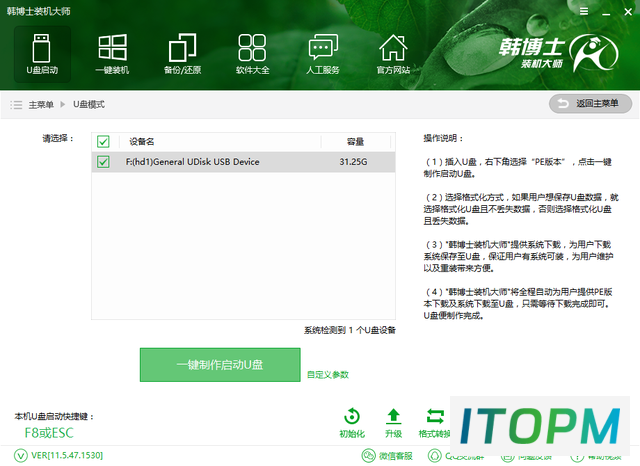Image resolution: width=640 pixels, height=466 pixels.
Task: Click the 请选择 label
Action: (58, 138)
